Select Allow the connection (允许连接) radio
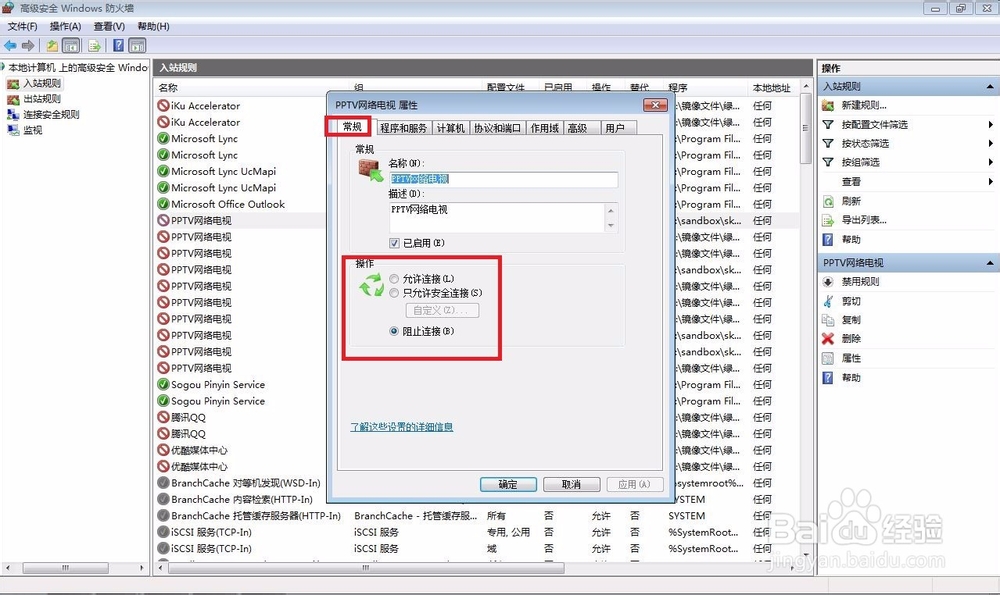 click(394, 279)
